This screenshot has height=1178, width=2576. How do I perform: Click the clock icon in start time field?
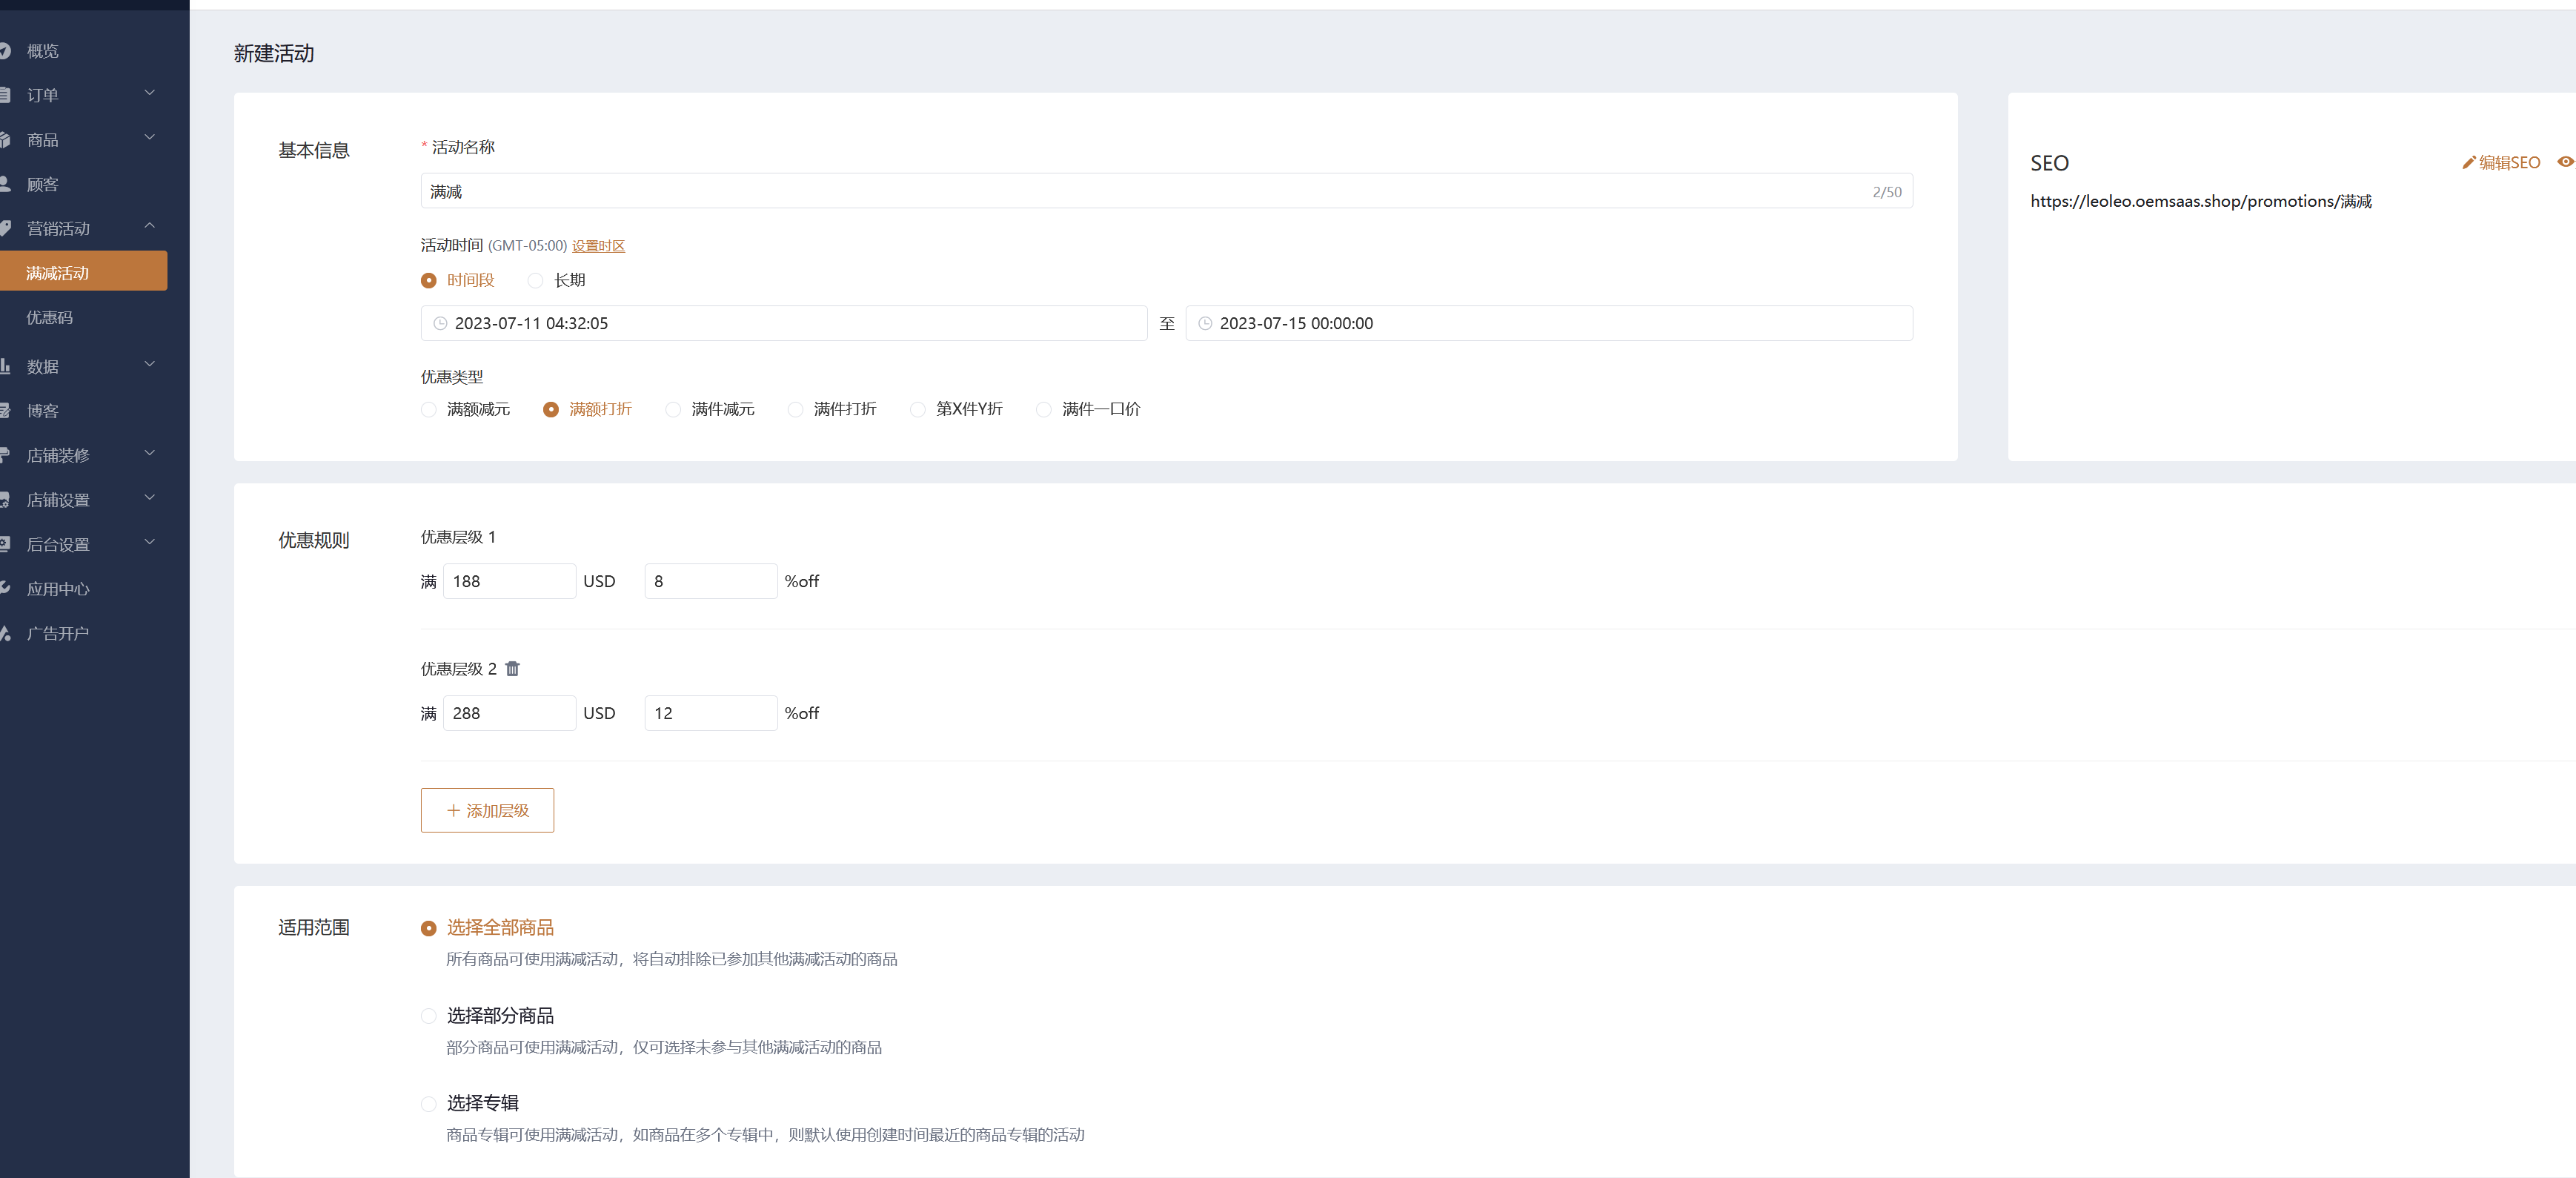click(x=440, y=323)
